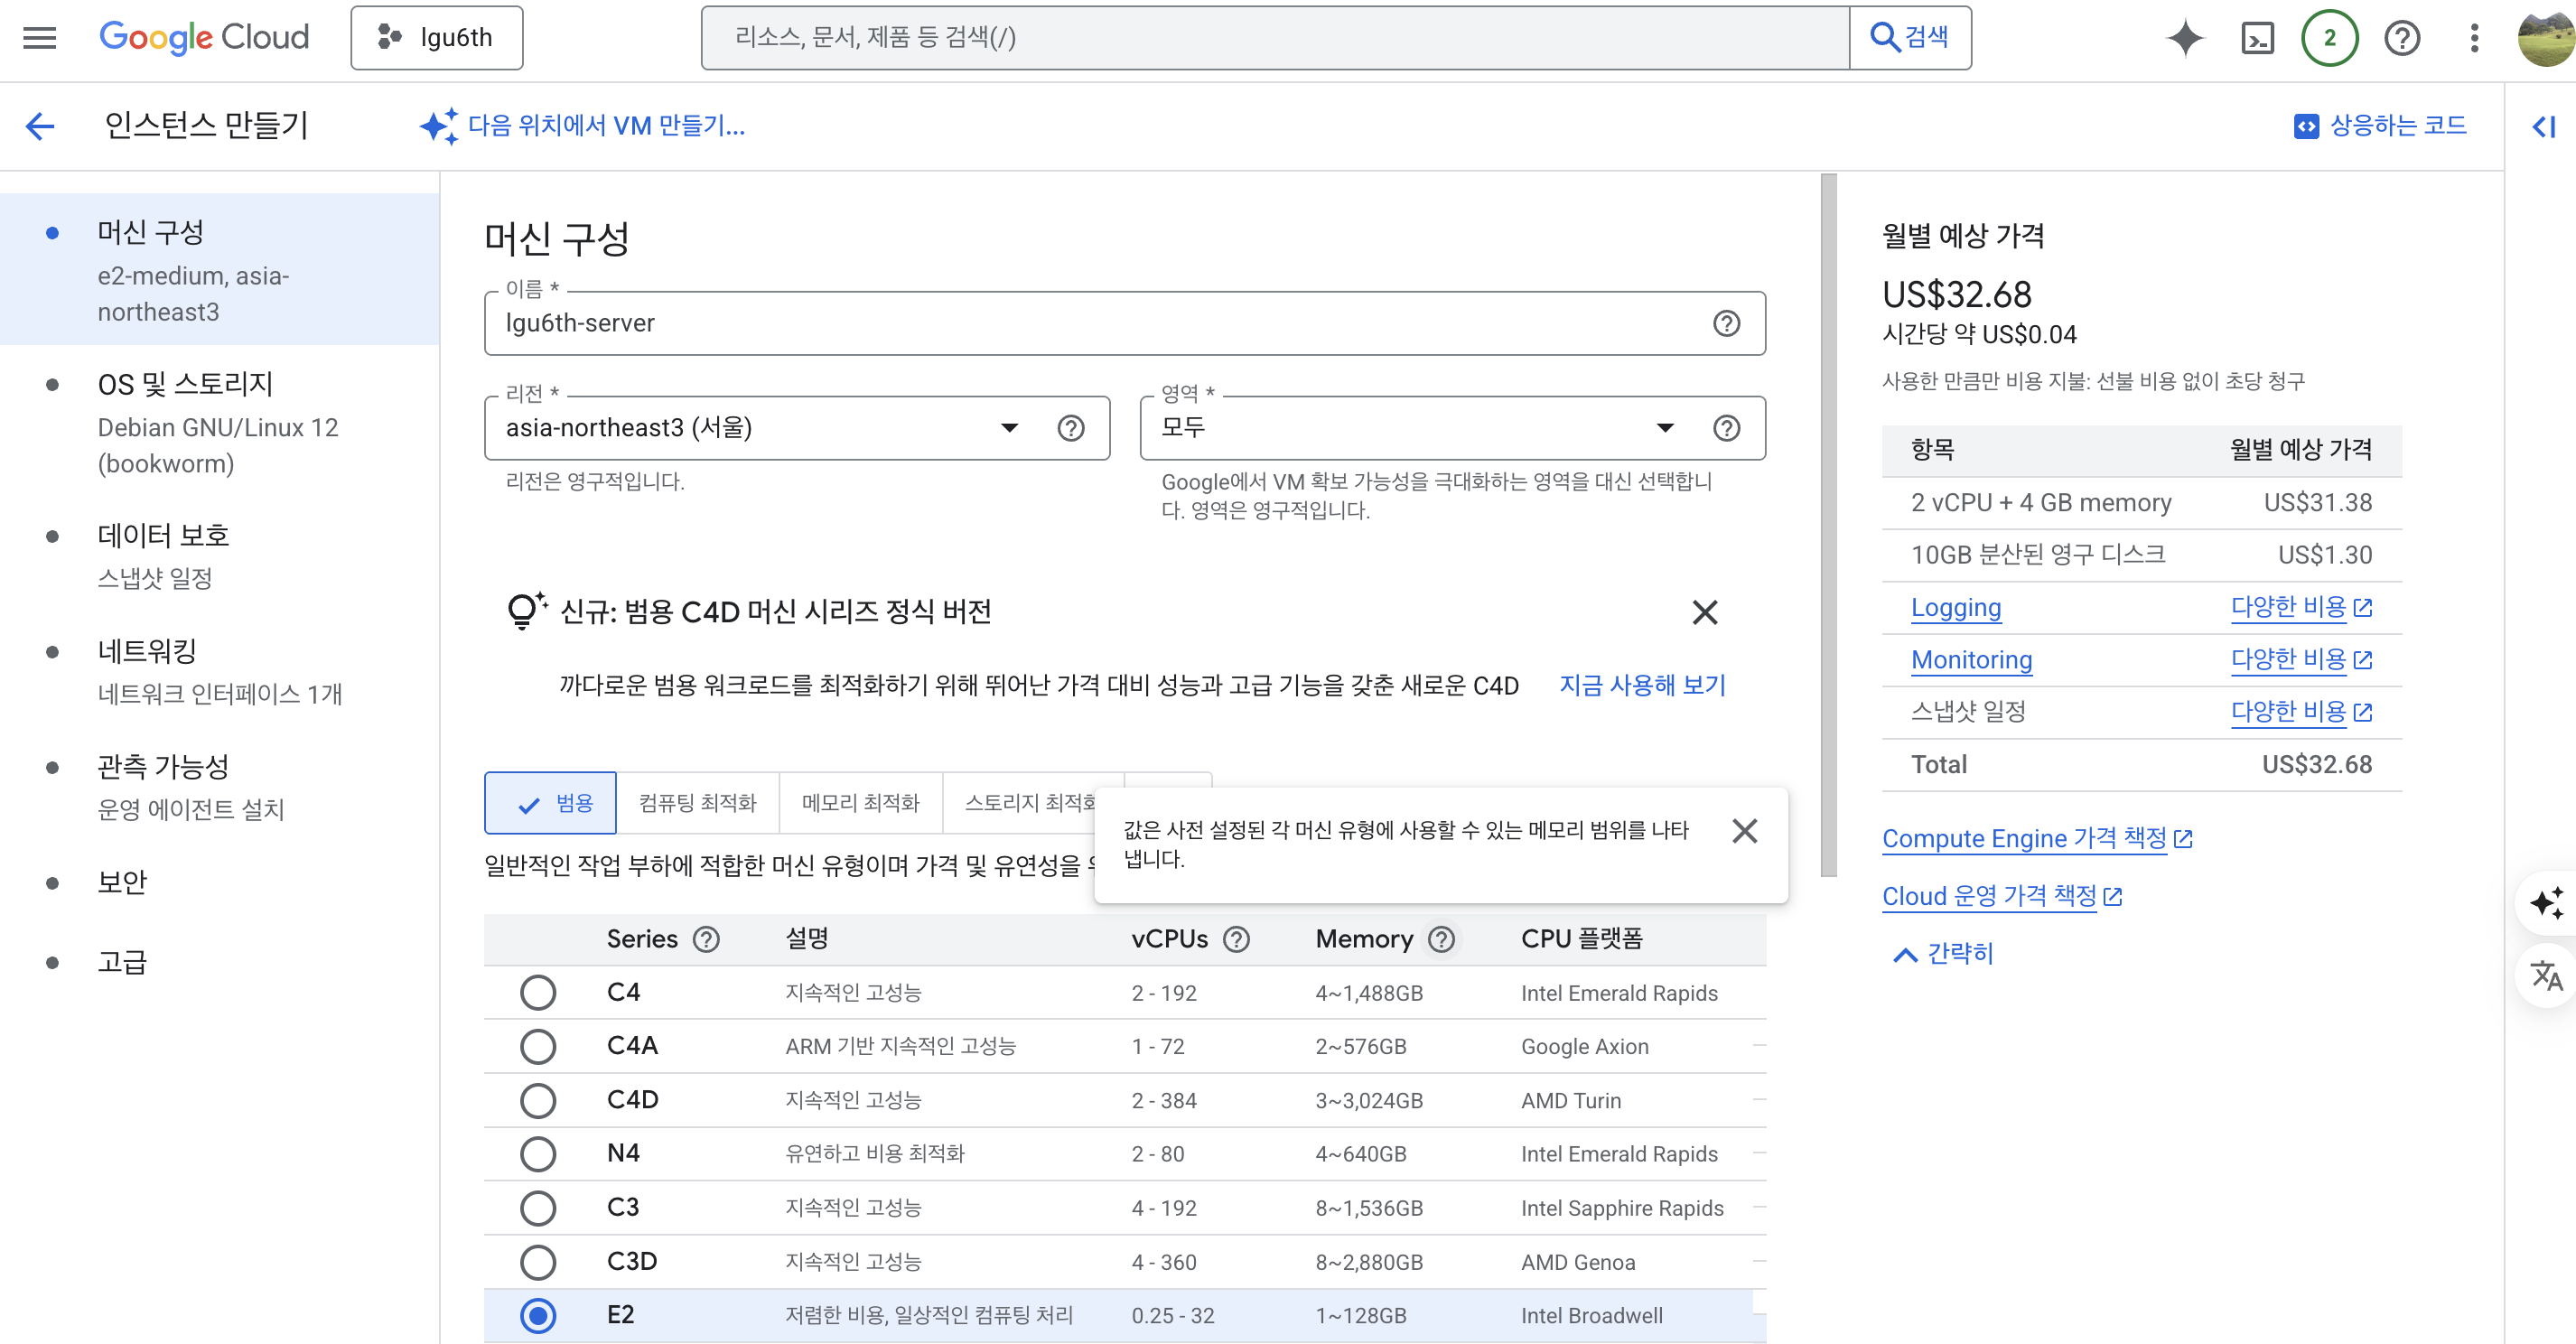
Task: Select the E2 series radio button
Action: click(x=538, y=1315)
